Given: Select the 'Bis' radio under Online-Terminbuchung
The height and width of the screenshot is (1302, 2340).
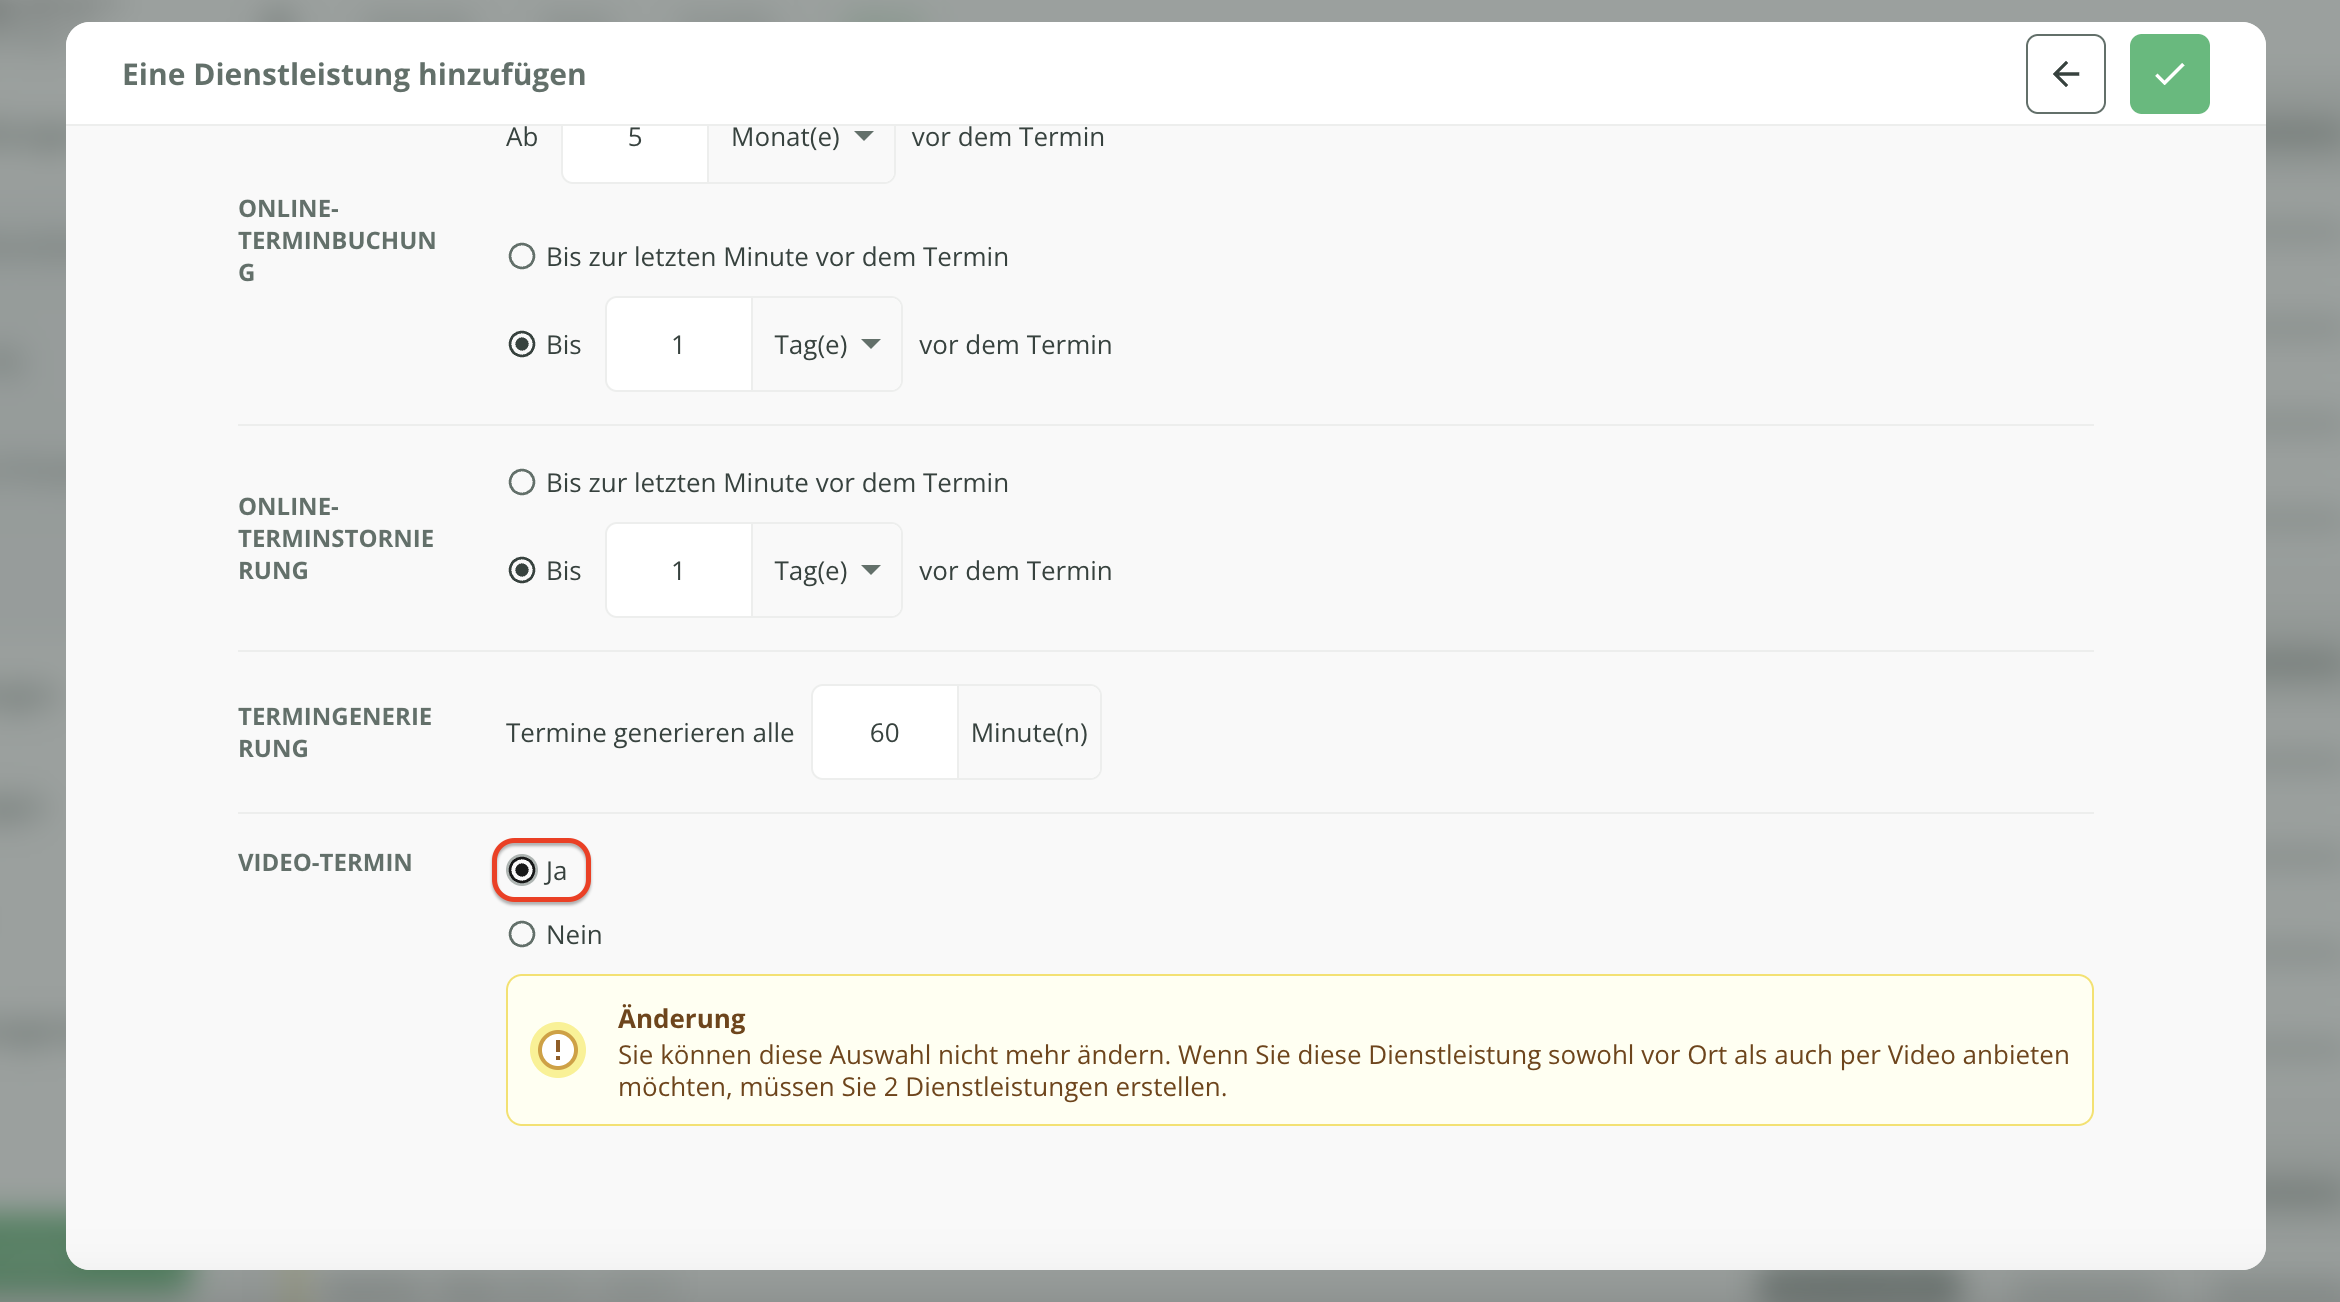Looking at the screenshot, I should 522,345.
